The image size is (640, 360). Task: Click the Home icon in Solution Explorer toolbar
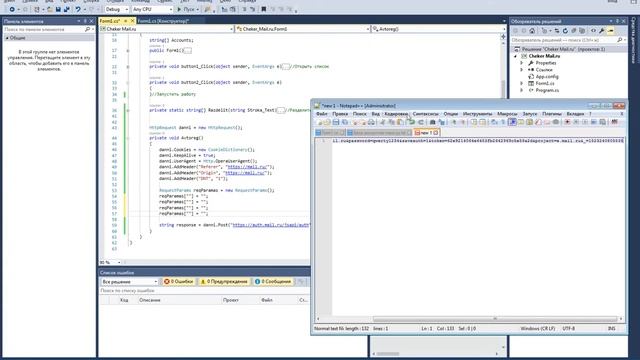[532, 31]
